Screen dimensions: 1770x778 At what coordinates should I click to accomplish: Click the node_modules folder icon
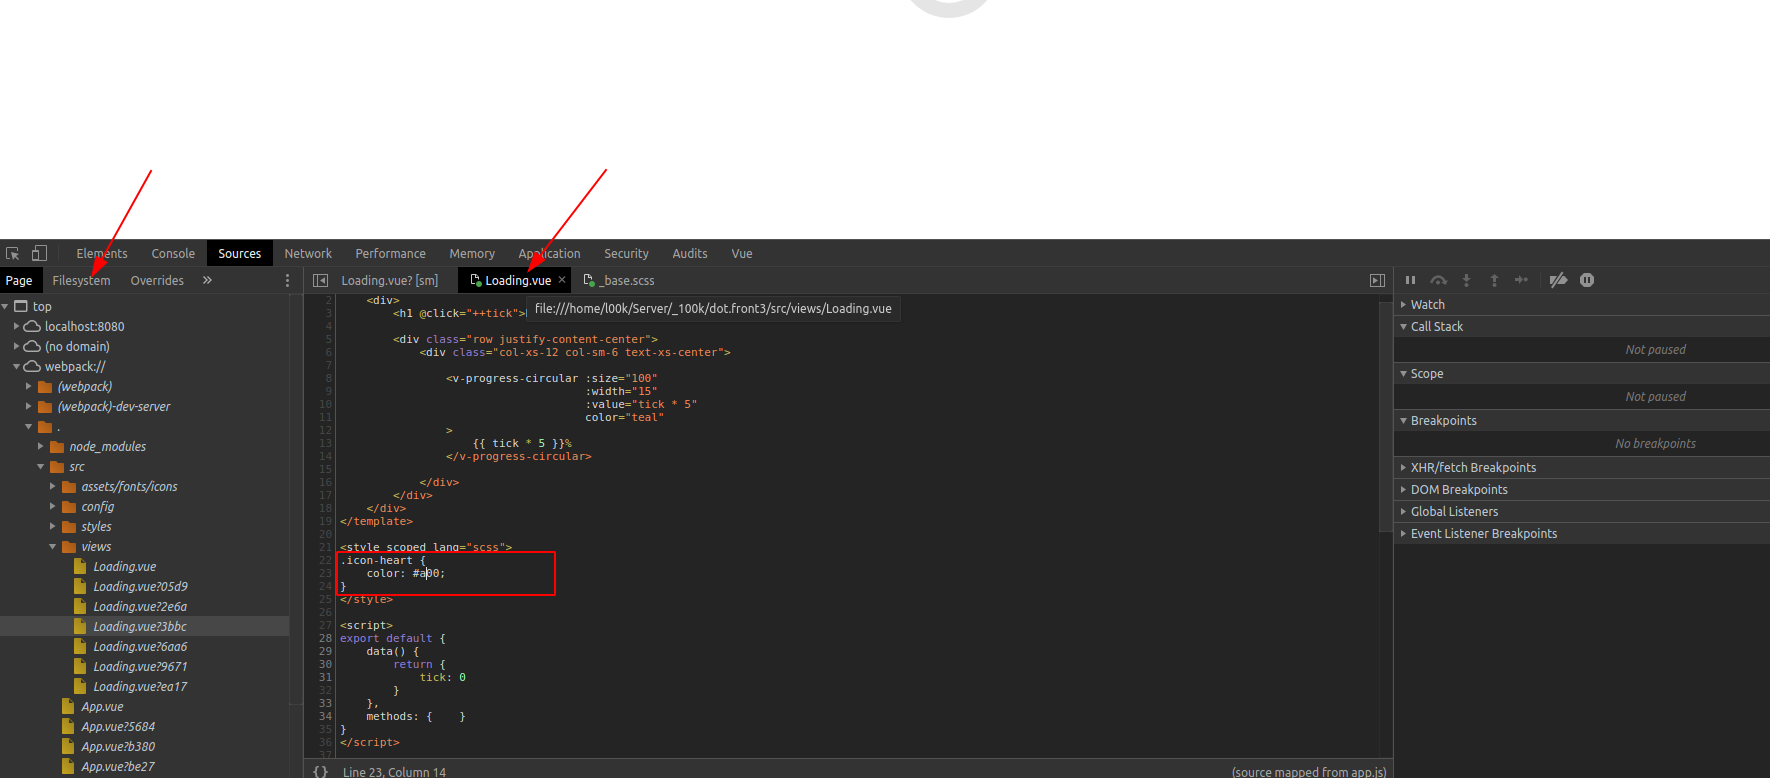[x=57, y=447]
